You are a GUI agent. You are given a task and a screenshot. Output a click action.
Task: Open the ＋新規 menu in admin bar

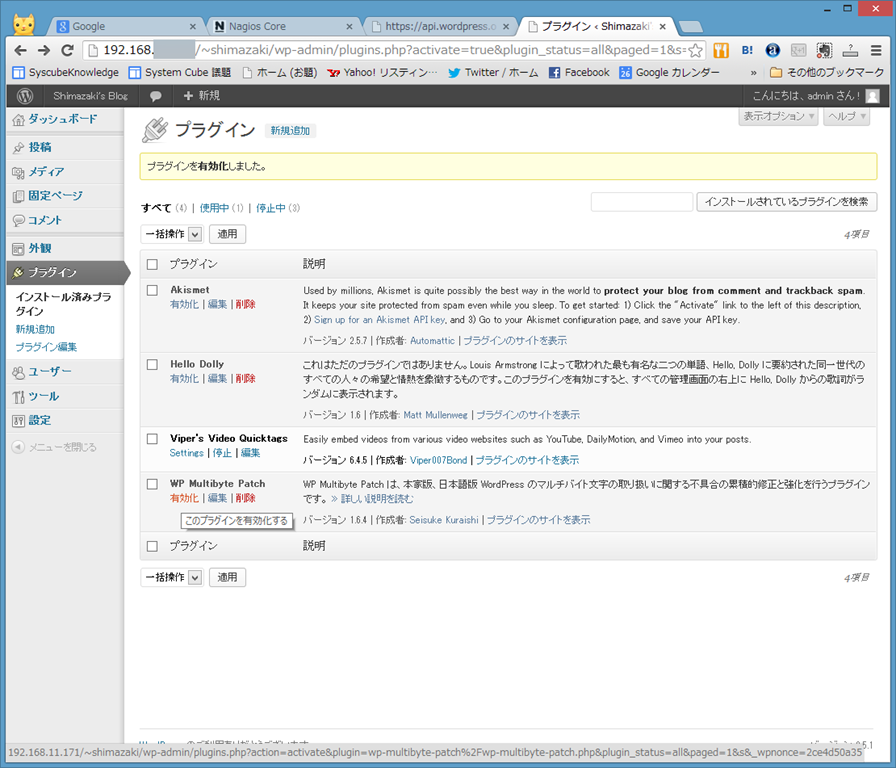point(202,96)
